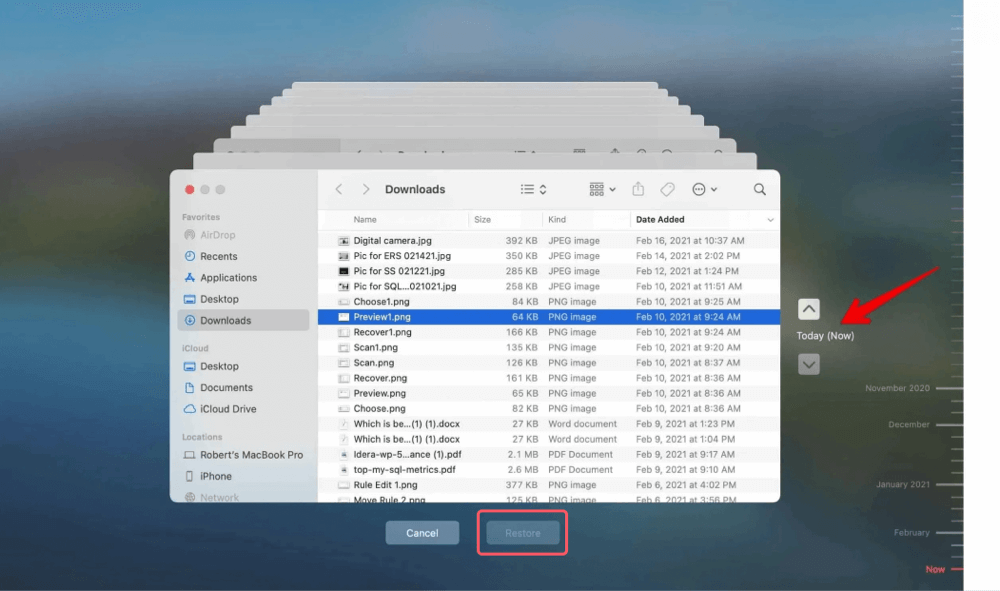Click the back navigation chevron
This screenshot has width=1000, height=591.
pyautogui.click(x=338, y=189)
